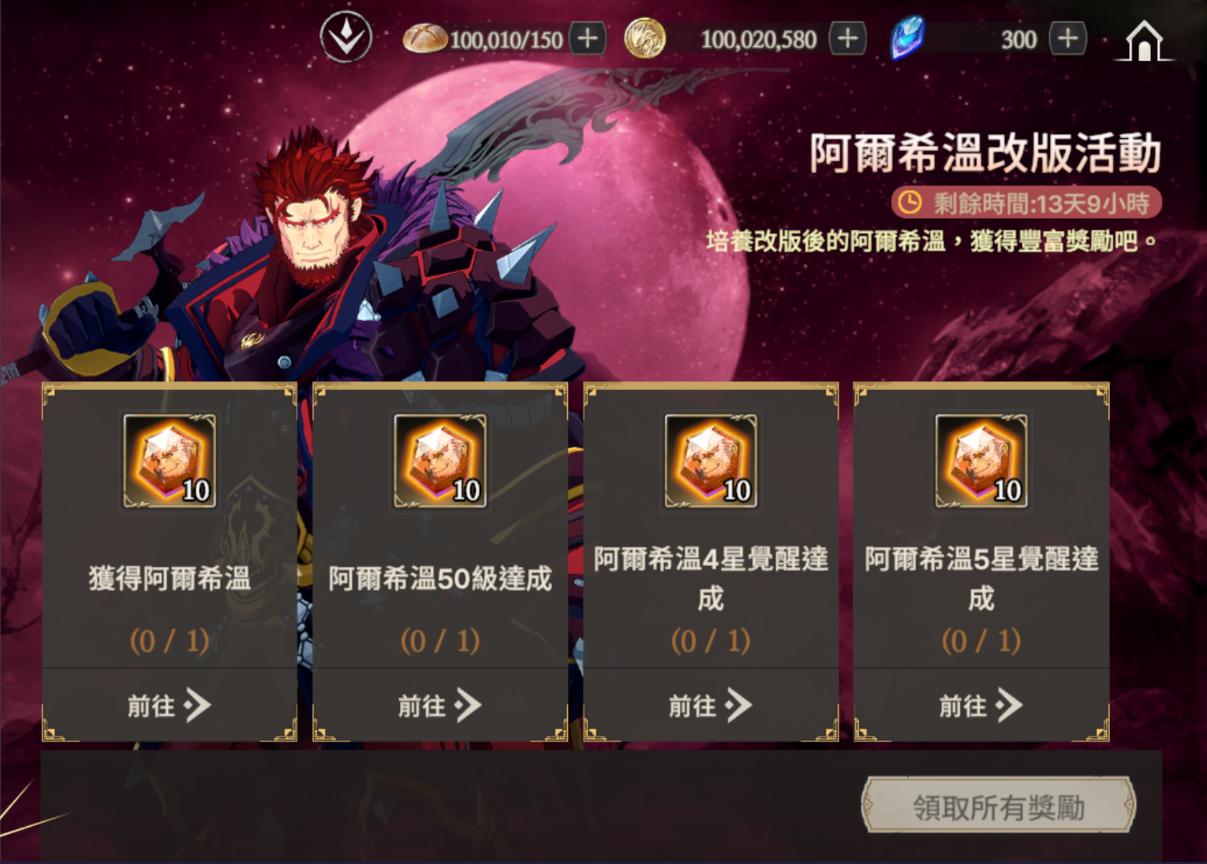Tap the gold coin currency icon
The width and height of the screenshot is (1207, 864).
[x=645, y=39]
